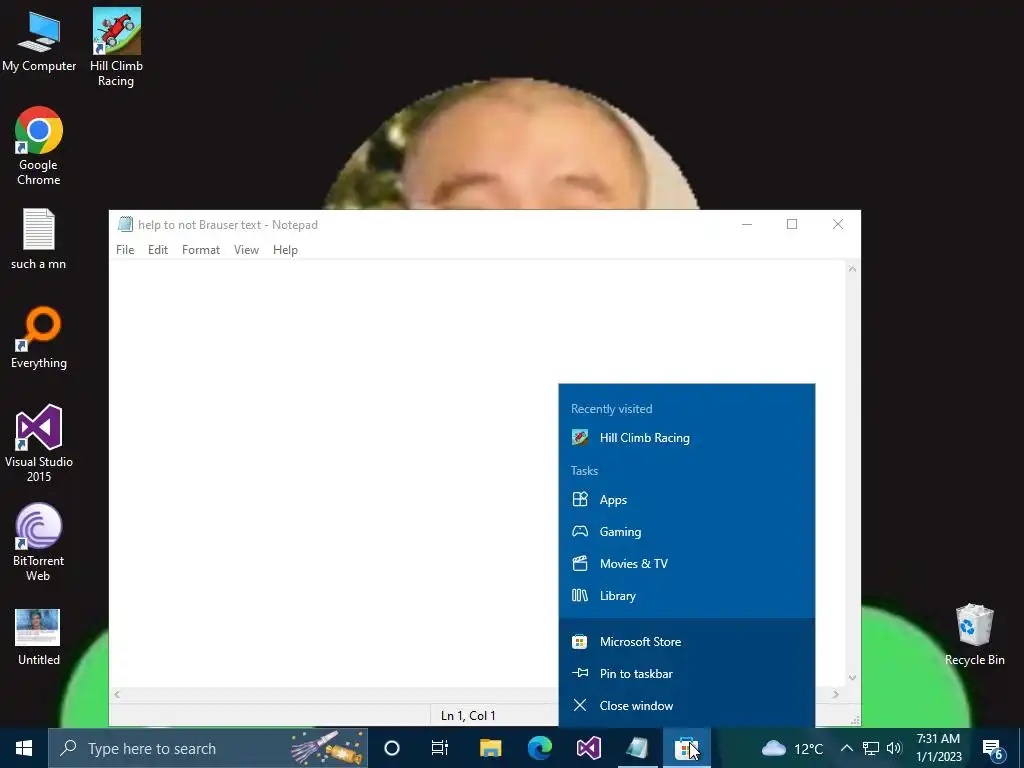
Task: Select the 'such a mn' text file
Action: (x=39, y=239)
